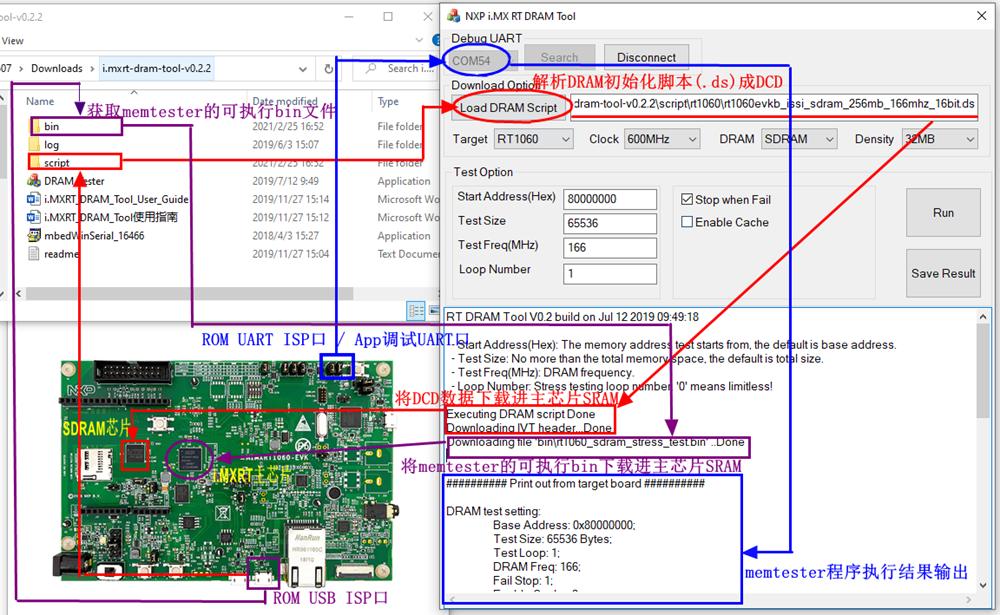The width and height of the screenshot is (1000, 615).
Task: Select 'Text Document' type cell of readme
Action: (408, 254)
